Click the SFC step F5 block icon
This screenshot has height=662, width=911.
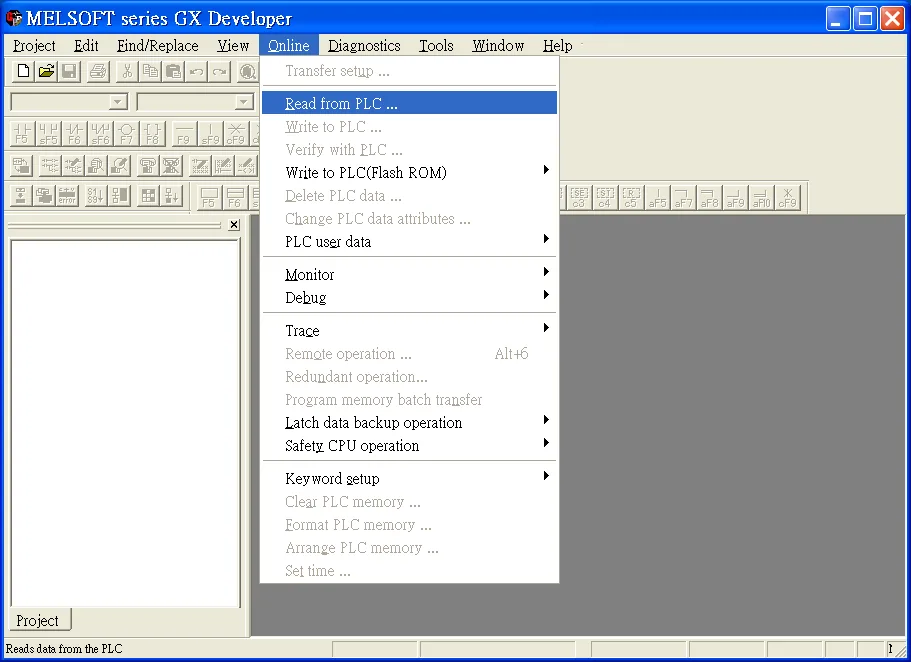(x=209, y=198)
